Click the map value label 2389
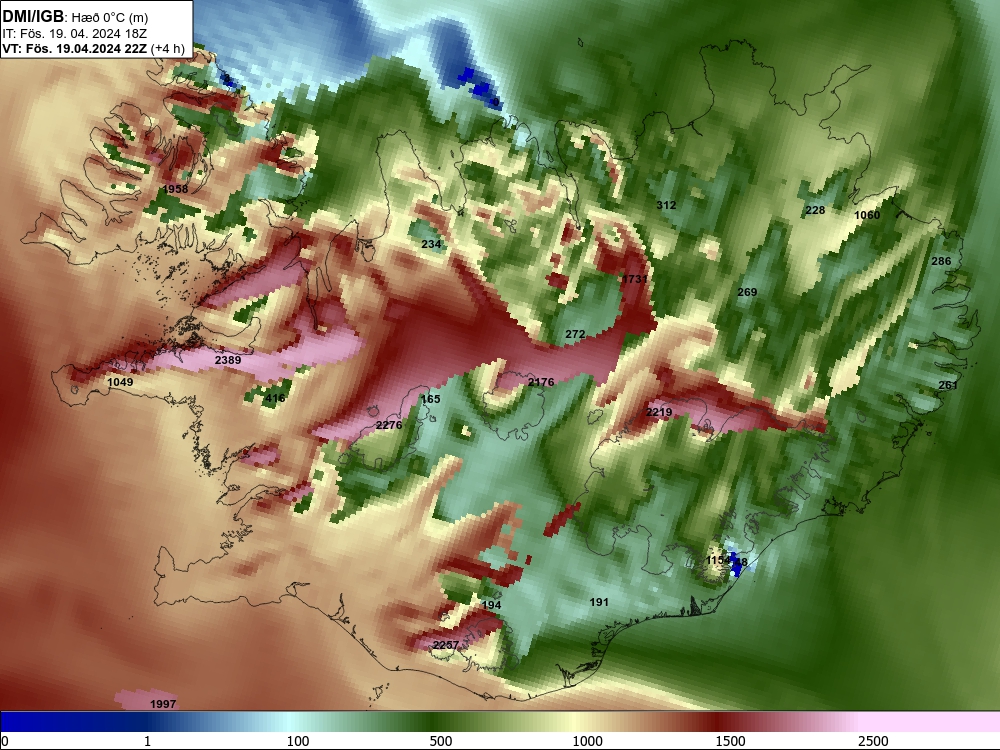The image size is (1000, 750). pyautogui.click(x=228, y=360)
